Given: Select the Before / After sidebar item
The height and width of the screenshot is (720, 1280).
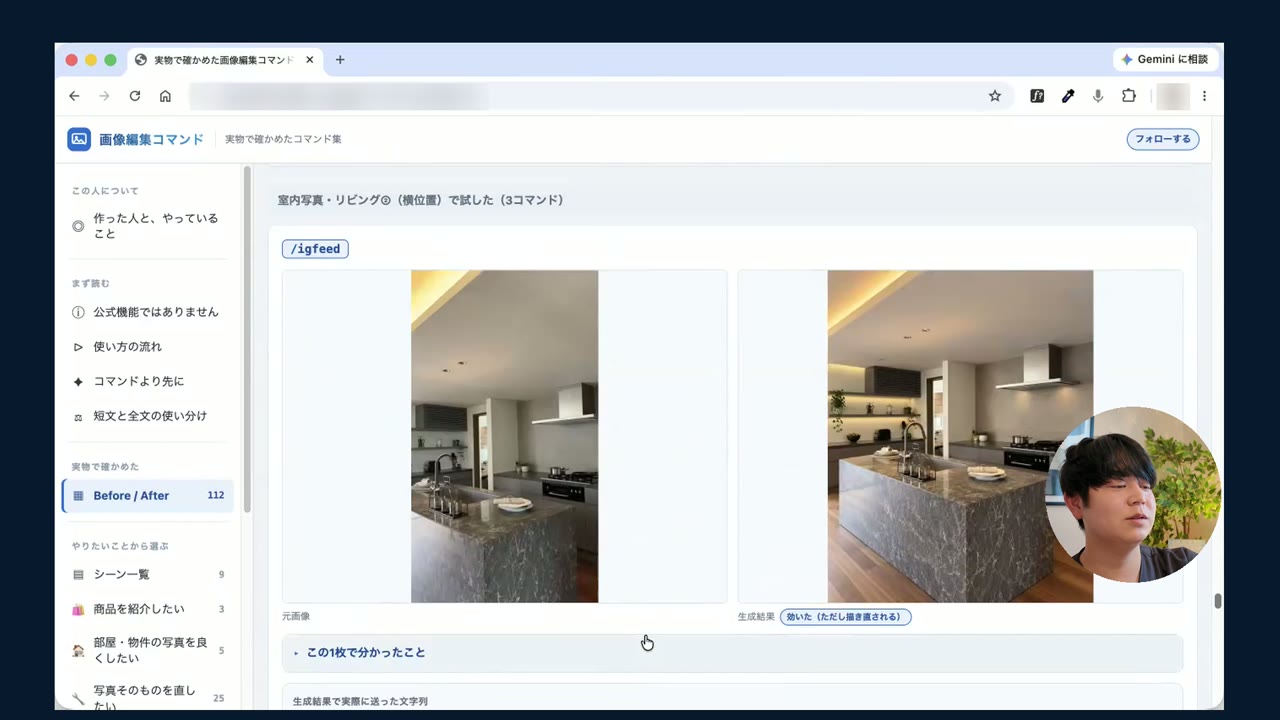Looking at the screenshot, I should 148,496.
